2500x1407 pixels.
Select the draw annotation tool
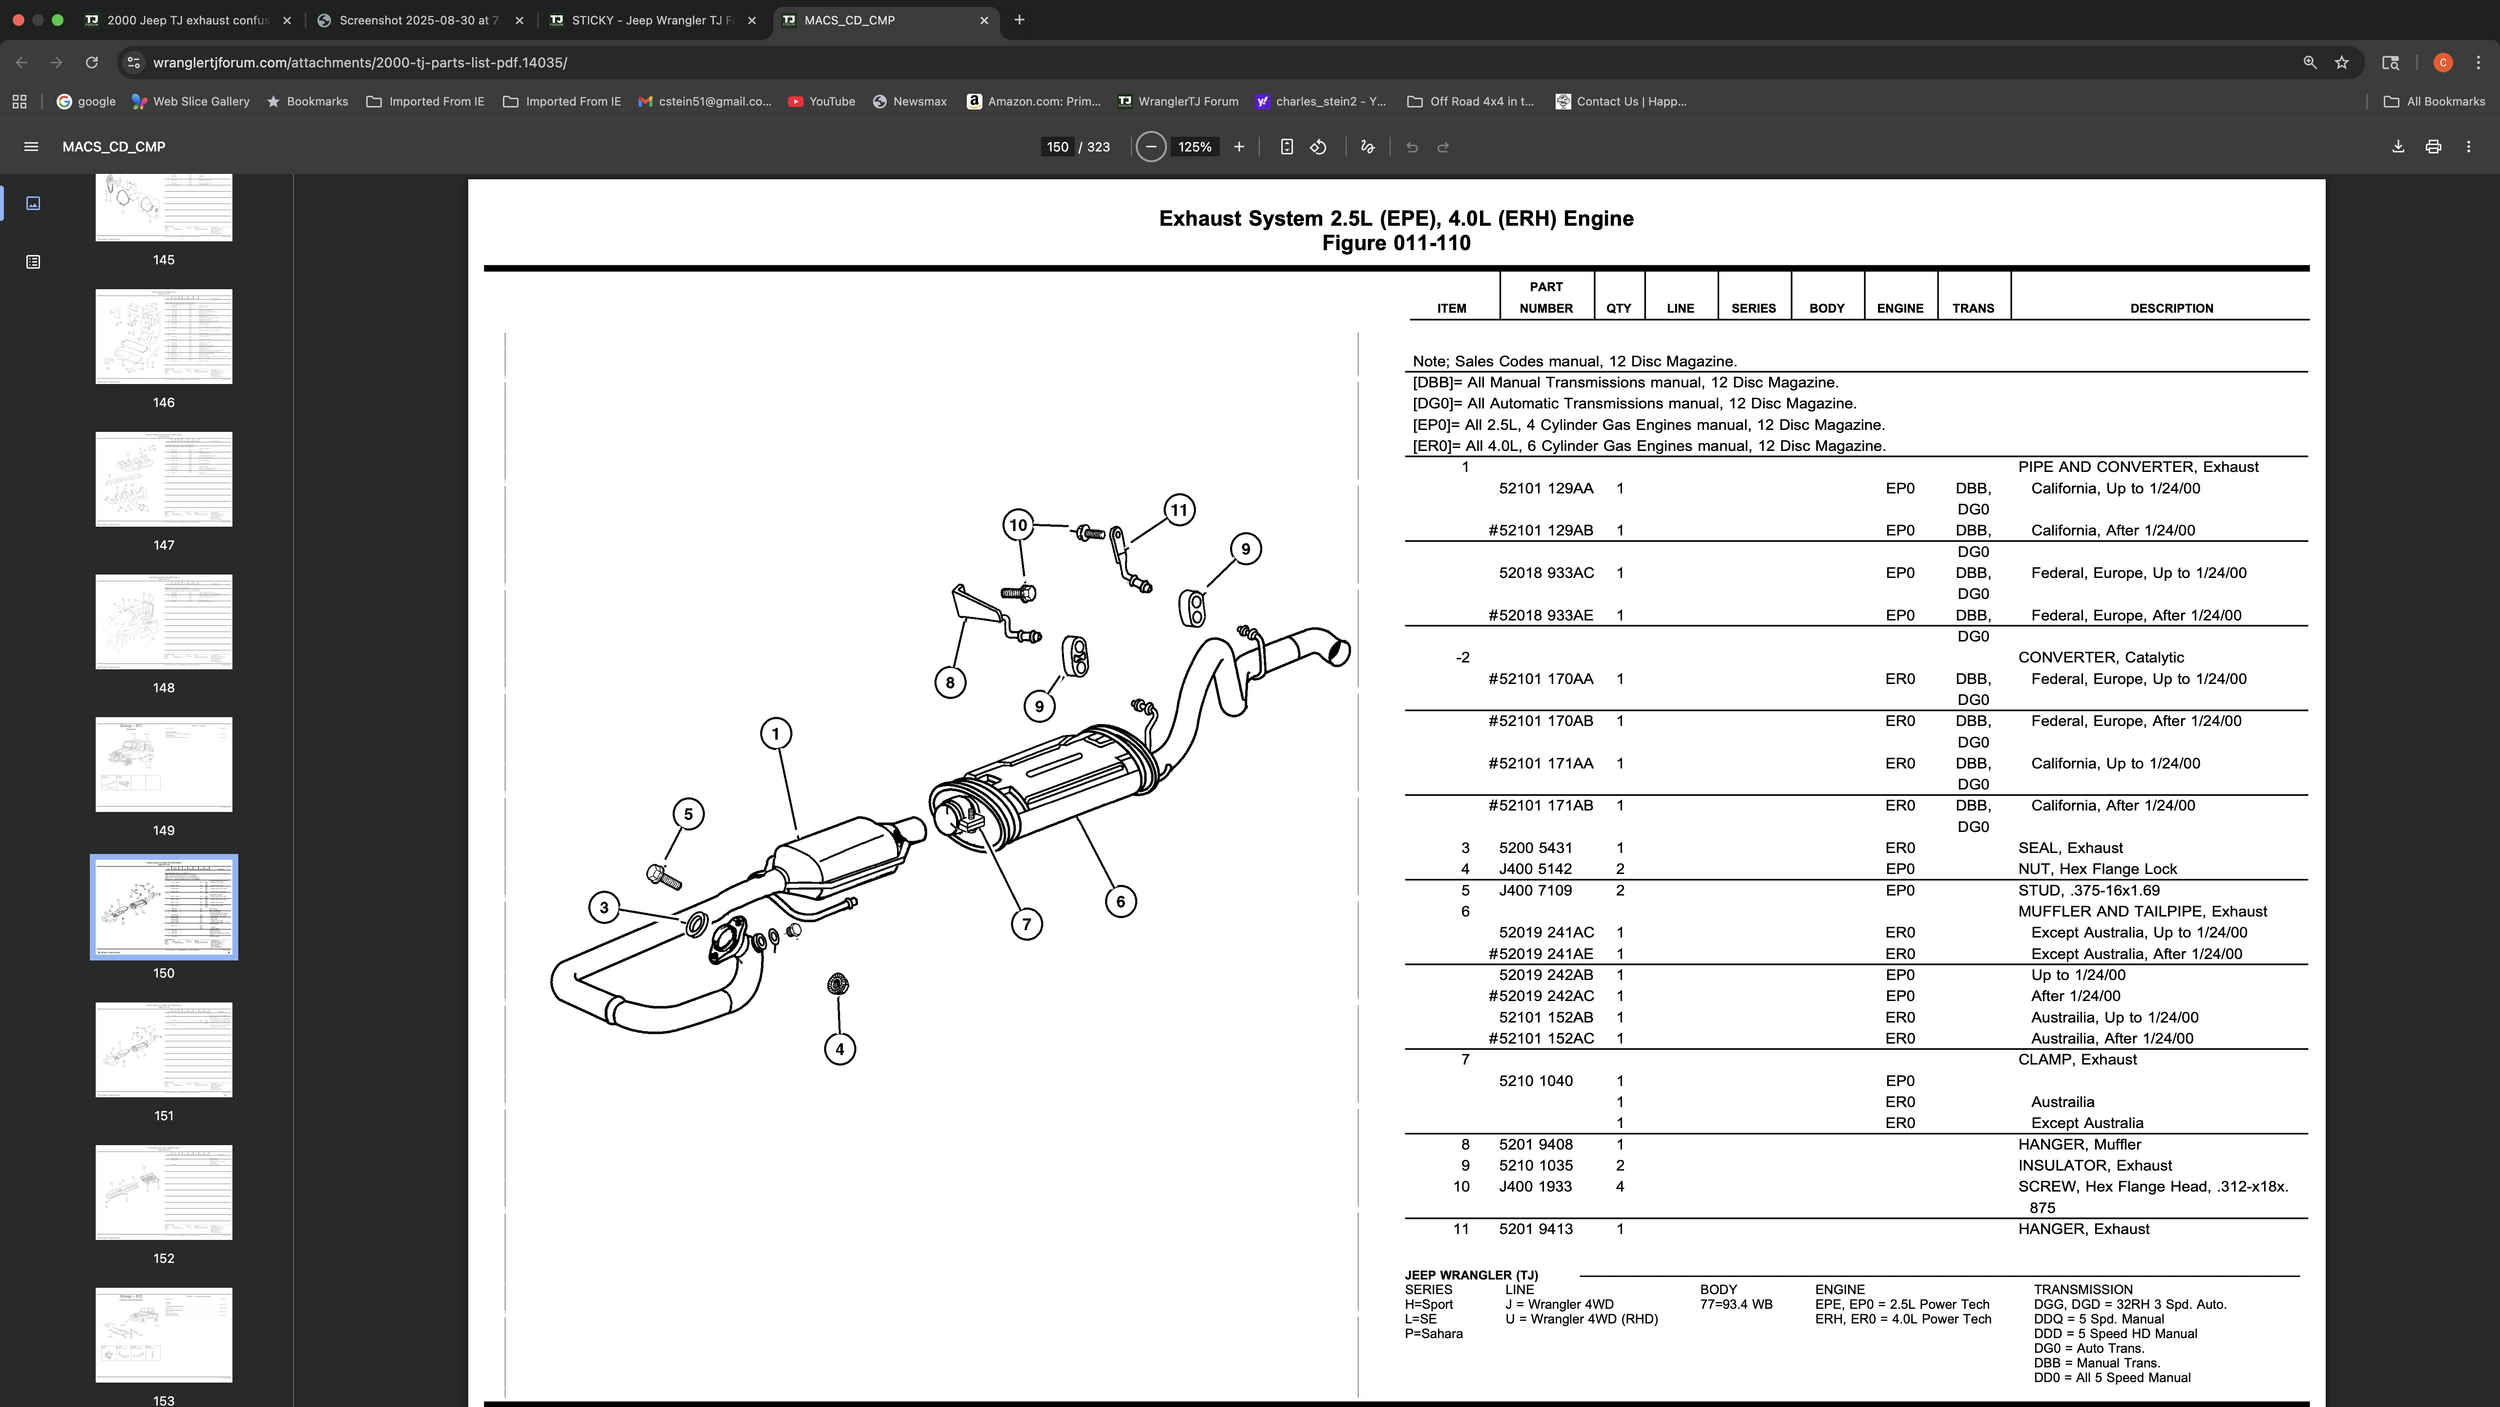click(x=1367, y=147)
